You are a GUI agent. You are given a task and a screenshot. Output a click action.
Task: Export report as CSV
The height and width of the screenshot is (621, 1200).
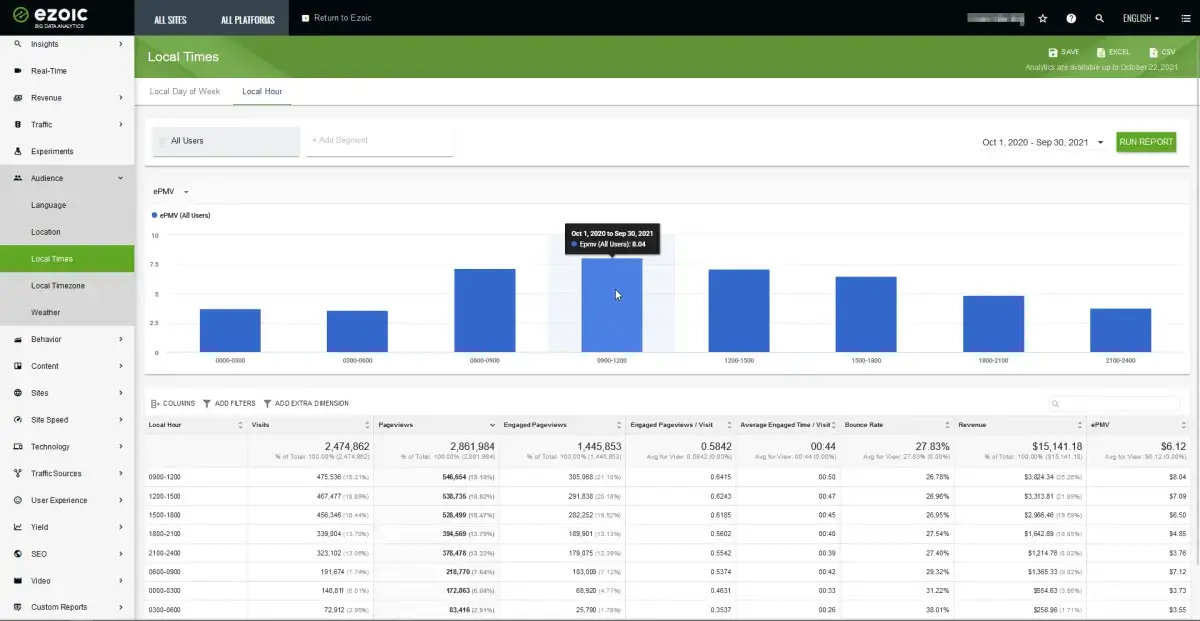[1162, 52]
